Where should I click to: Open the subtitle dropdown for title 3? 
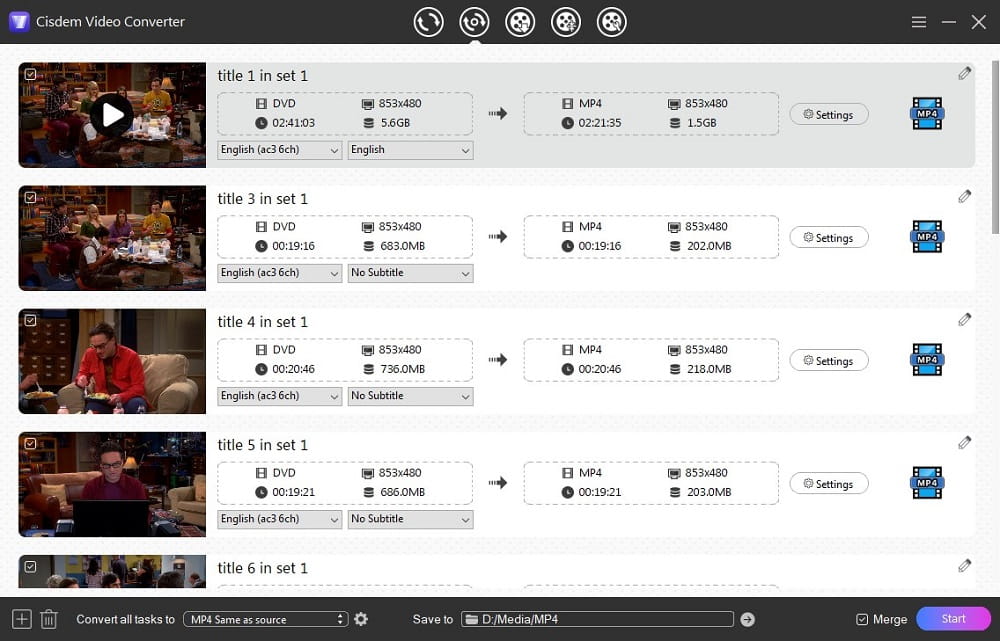pos(410,272)
